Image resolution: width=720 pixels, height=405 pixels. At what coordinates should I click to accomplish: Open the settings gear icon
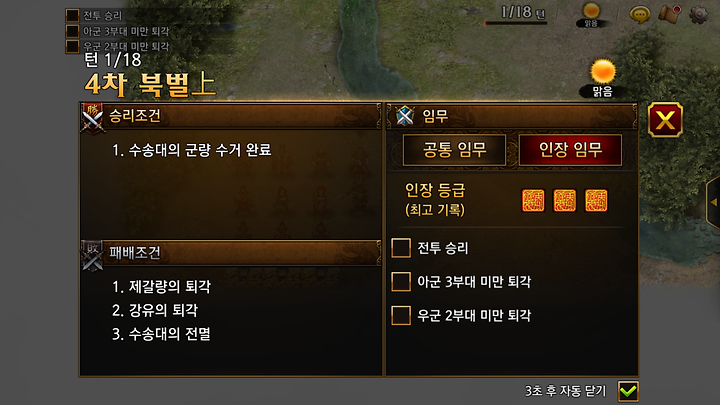698,15
